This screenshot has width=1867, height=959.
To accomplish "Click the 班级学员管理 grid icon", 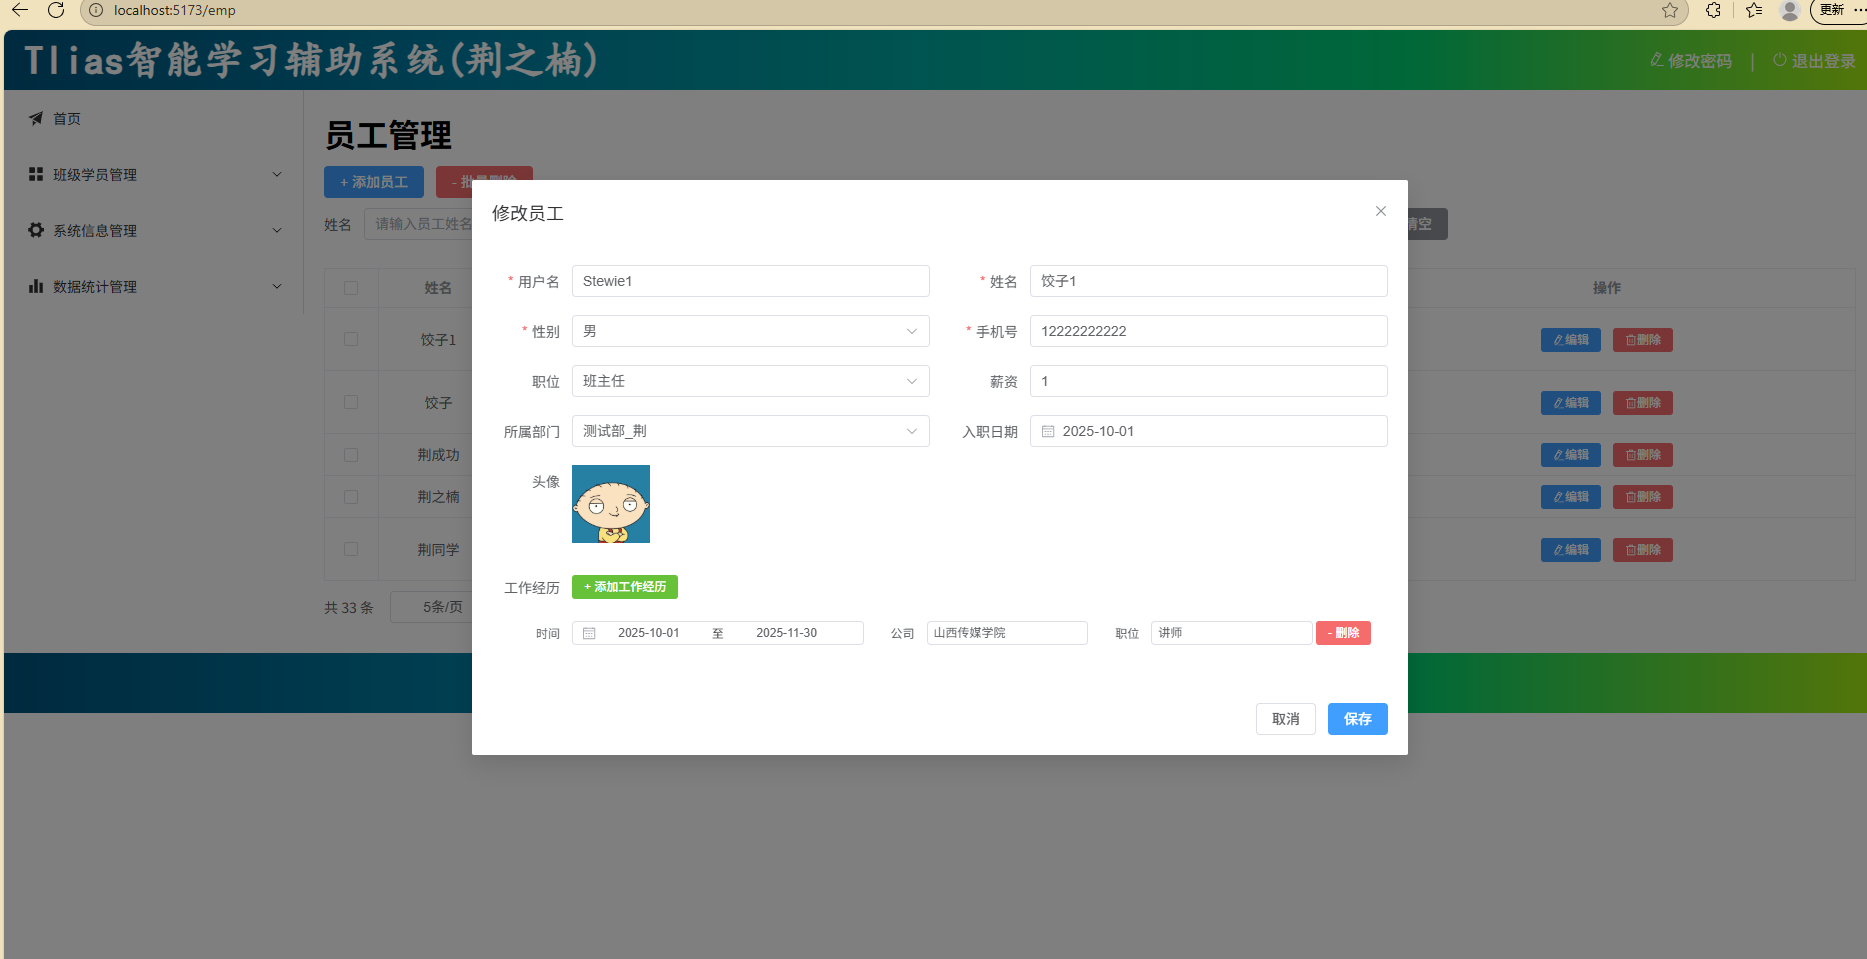I will (x=36, y=174).
